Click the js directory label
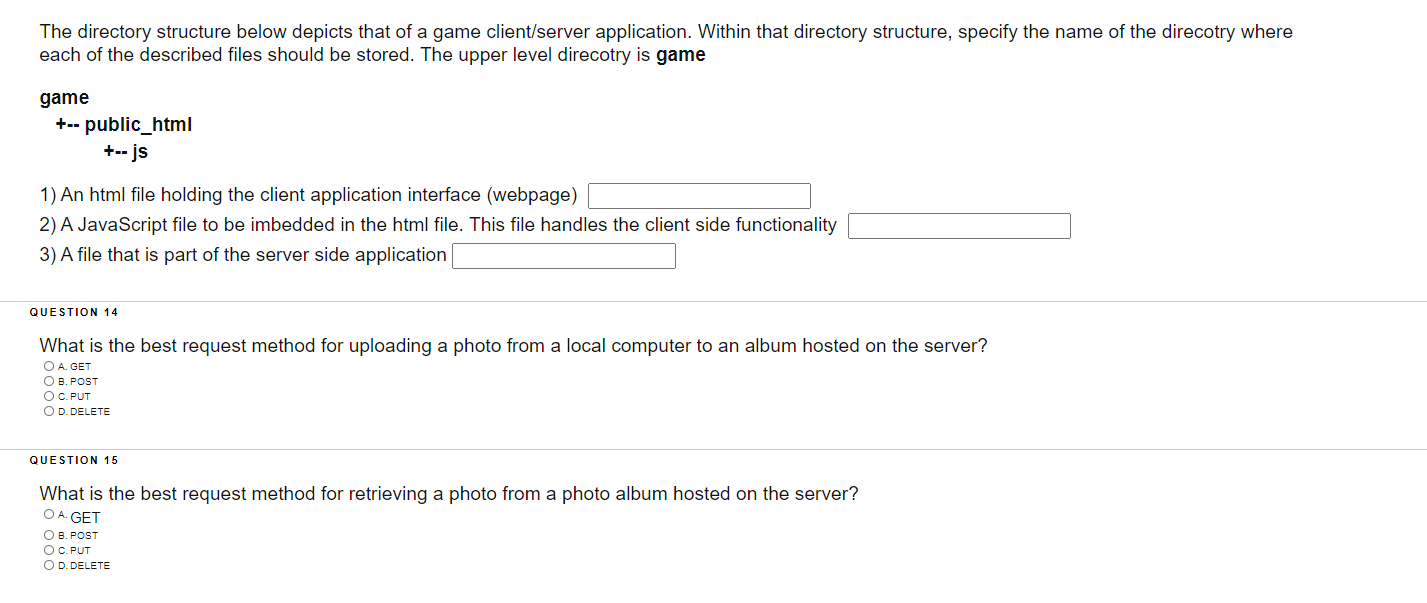The height and width of the screenshot is (603, 1427). click(139, 151)
